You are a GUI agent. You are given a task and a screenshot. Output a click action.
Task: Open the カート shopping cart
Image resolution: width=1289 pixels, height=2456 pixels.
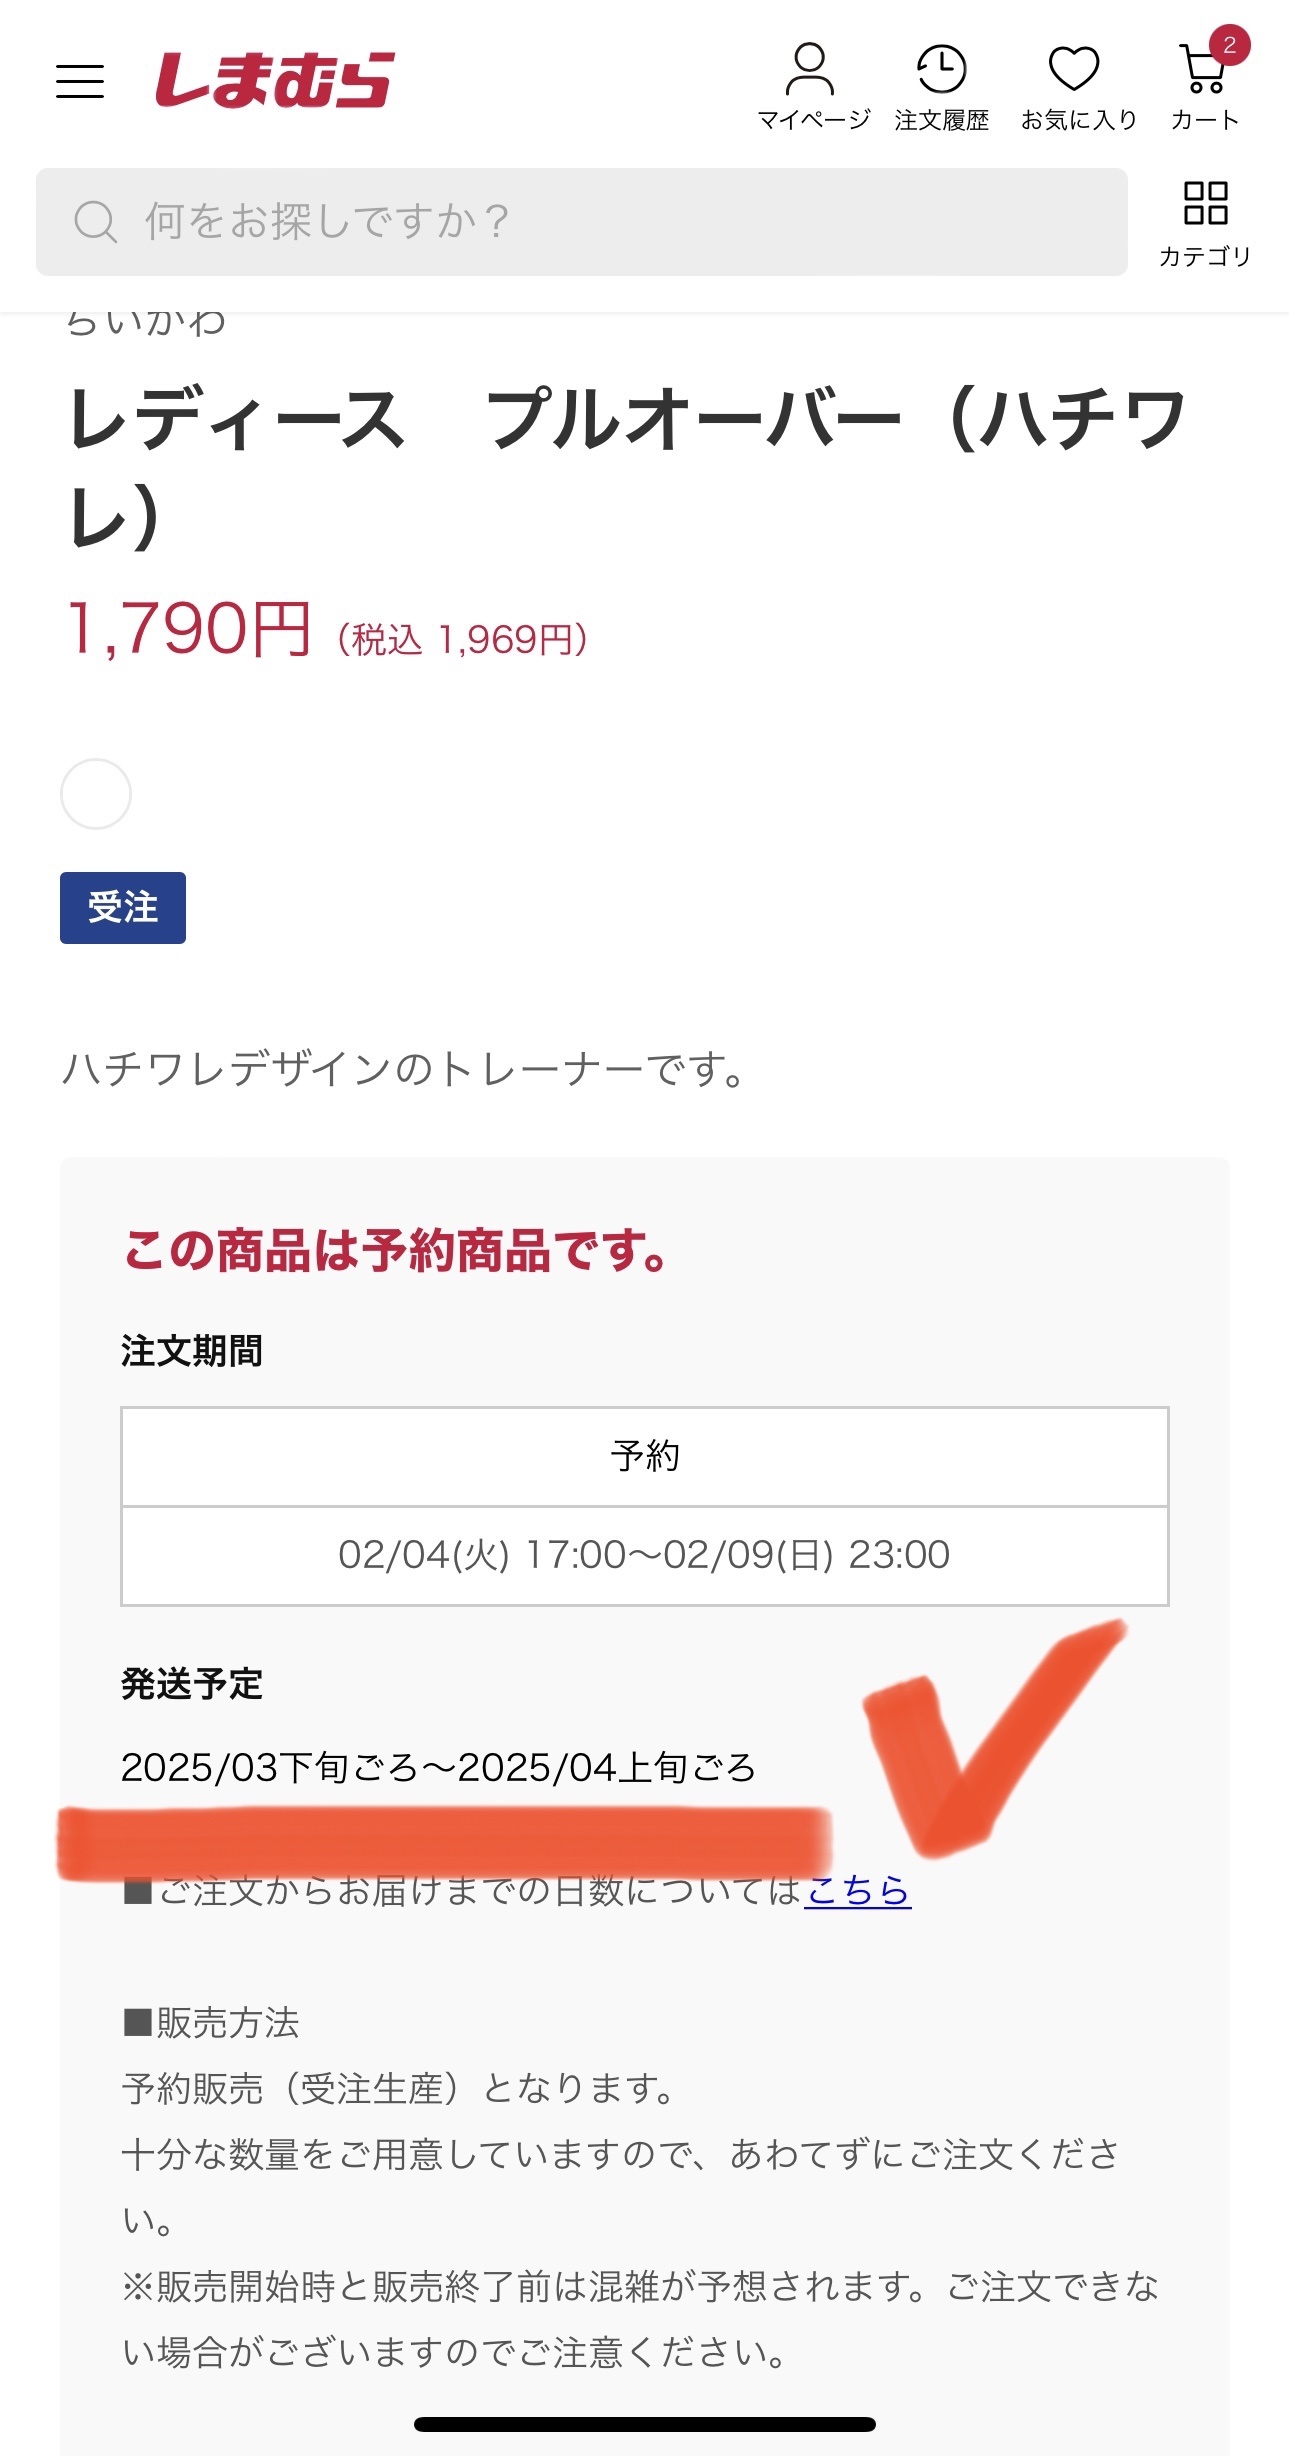click(1205, 87)
